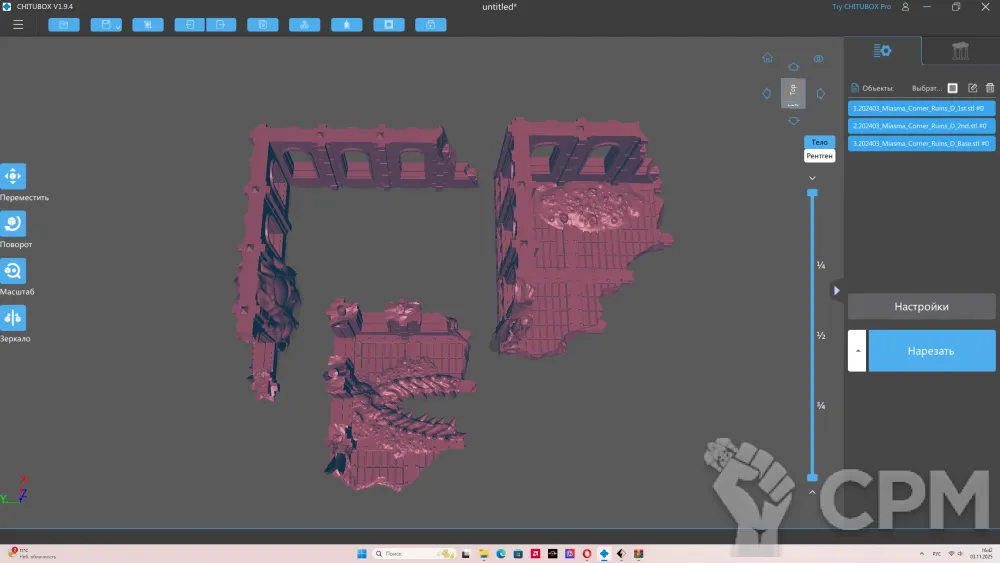Open the hamburger main menu
Viewport: 1000px width, 563px height.
[18, 24]
